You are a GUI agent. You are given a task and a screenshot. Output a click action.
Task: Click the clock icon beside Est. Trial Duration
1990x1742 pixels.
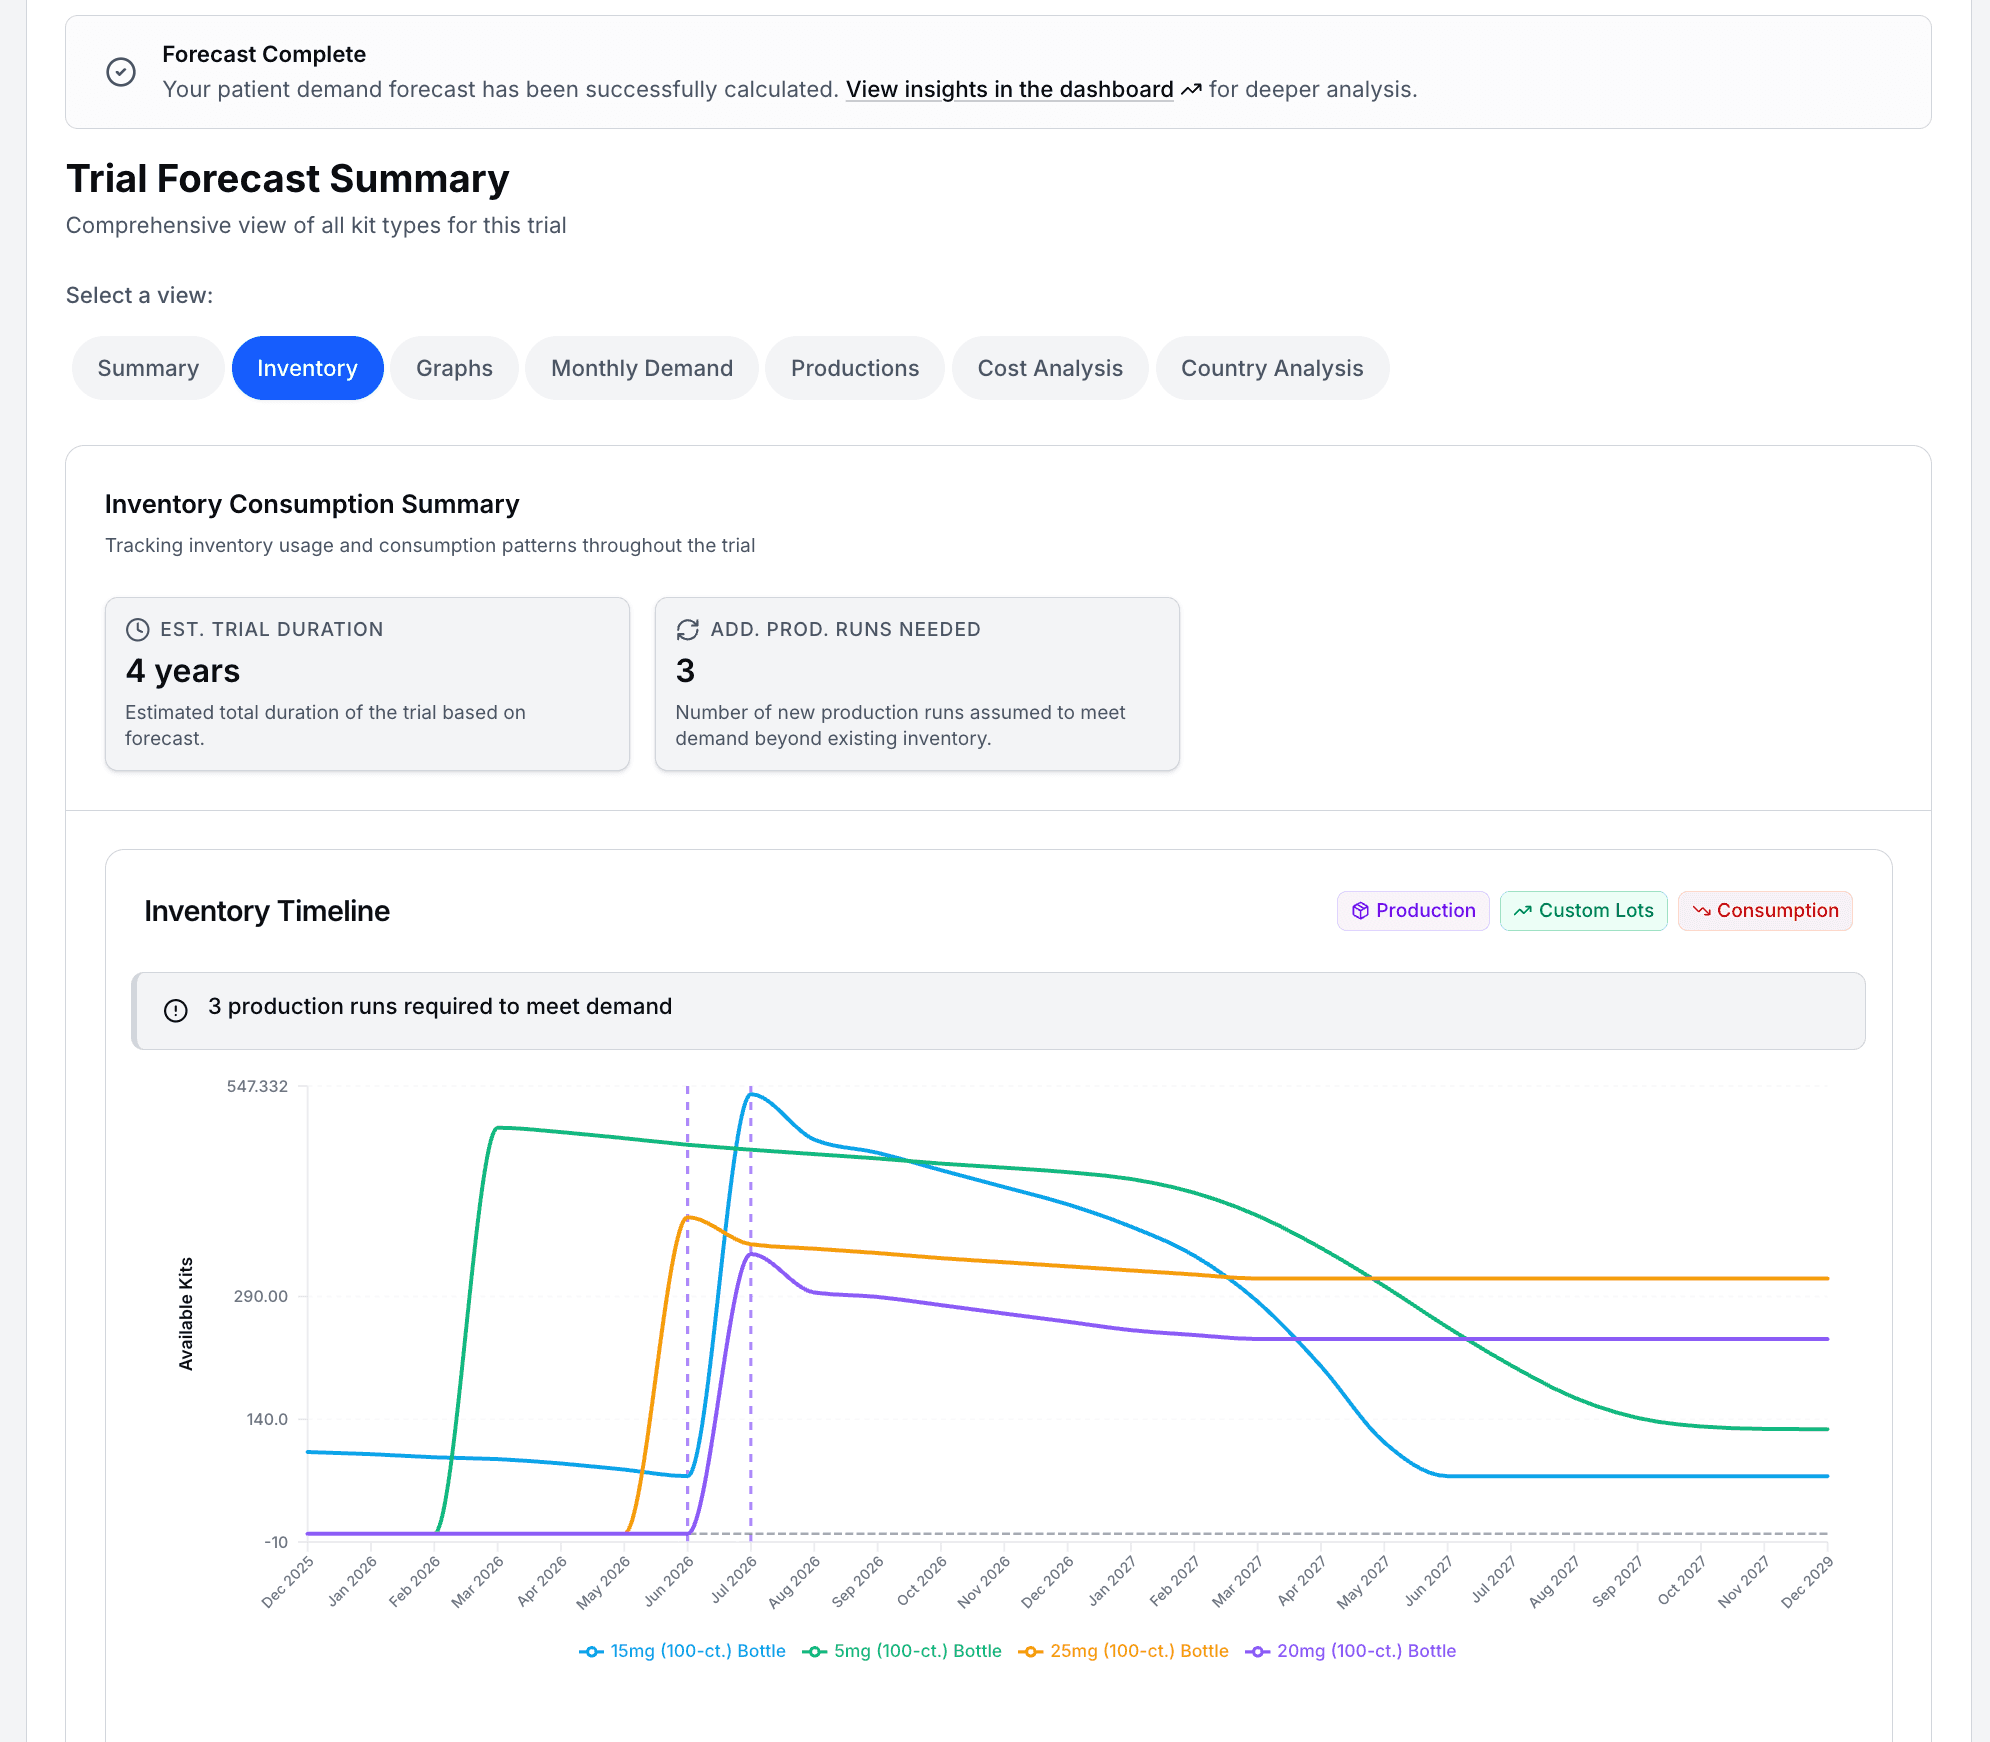pos(138,629)
